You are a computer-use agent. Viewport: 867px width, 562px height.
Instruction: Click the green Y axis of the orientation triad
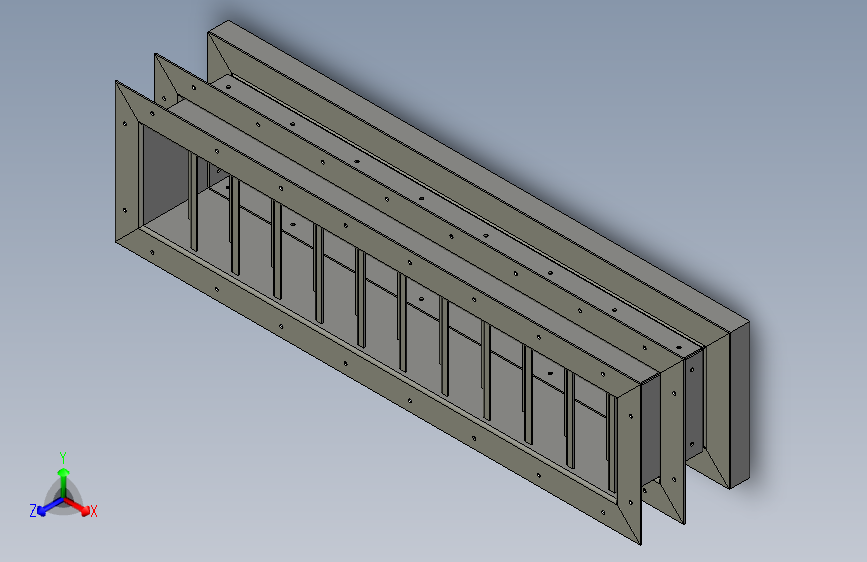tap(64, 484)
